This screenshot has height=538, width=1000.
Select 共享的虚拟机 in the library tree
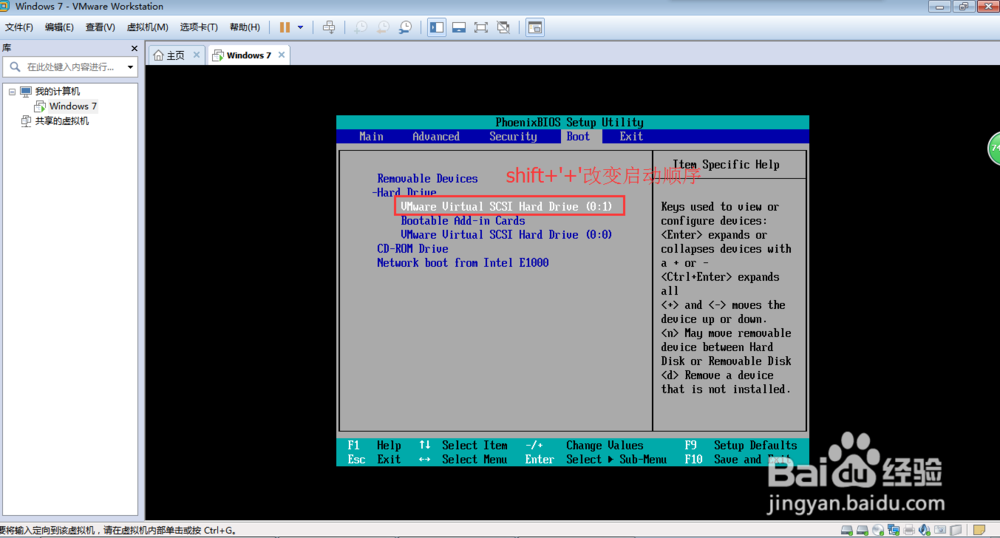point(61,121)
